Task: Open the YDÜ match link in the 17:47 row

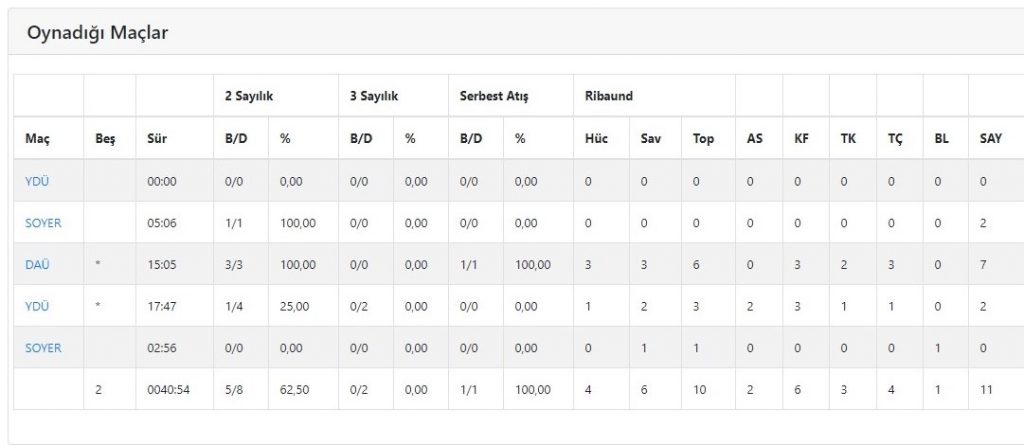Action: 37,306
